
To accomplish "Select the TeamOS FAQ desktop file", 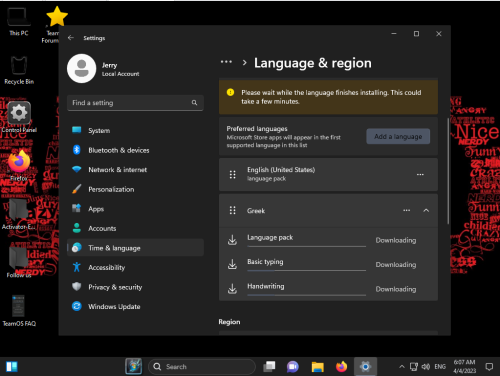I will [19, 311].
